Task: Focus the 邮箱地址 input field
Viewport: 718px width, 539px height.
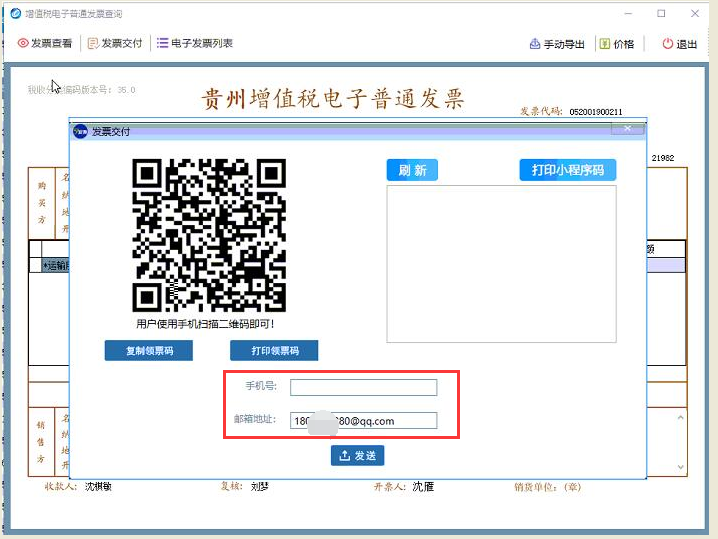Action: [364, 420]
